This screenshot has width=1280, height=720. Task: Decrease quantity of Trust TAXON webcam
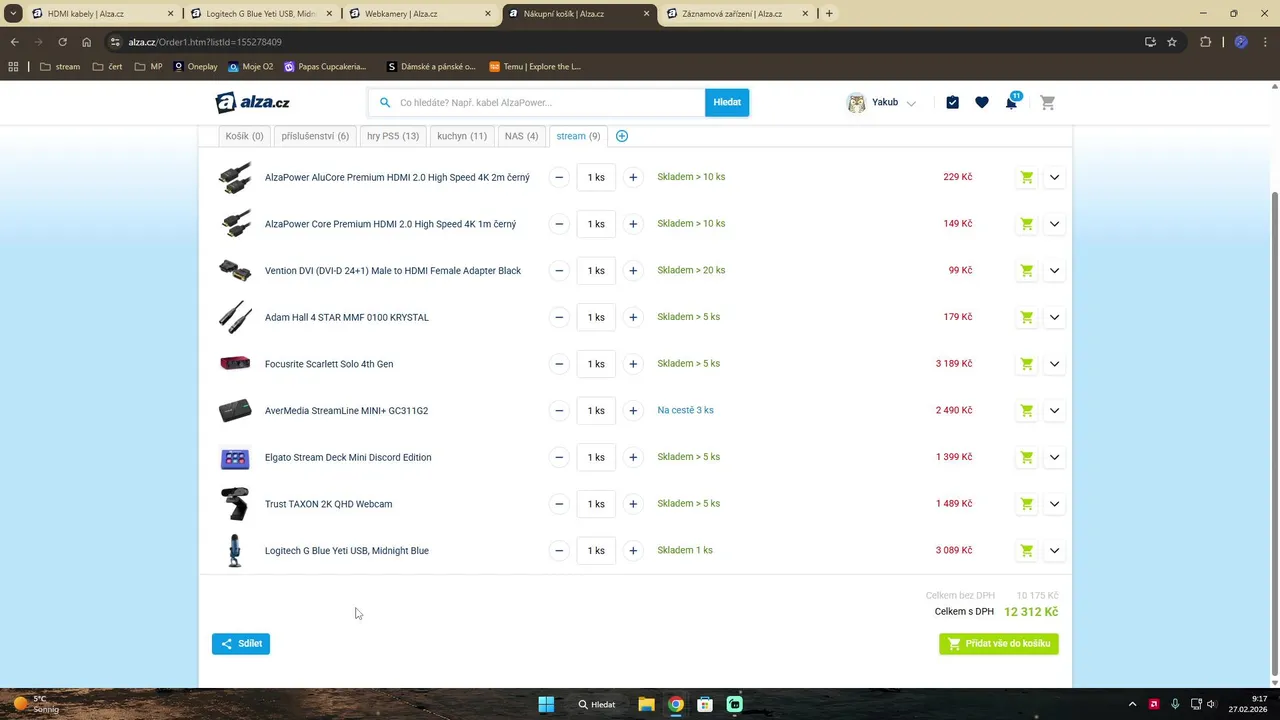559,504
